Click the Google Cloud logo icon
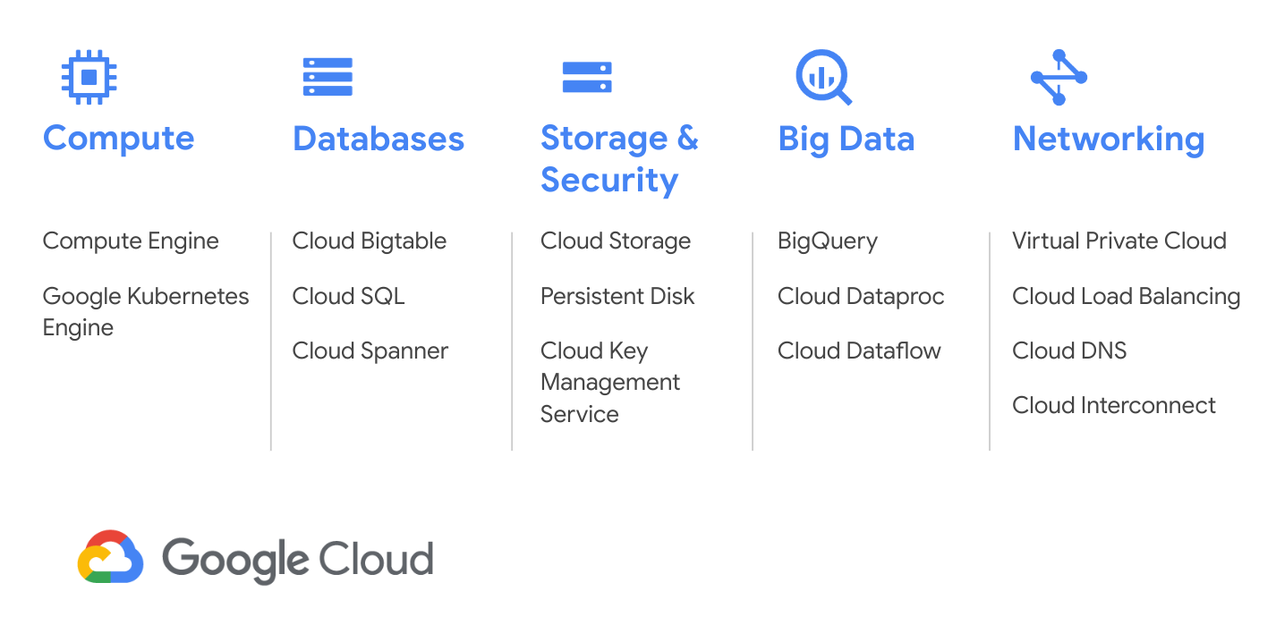This screenshot has height=642, width=1276. coord(110,556)
